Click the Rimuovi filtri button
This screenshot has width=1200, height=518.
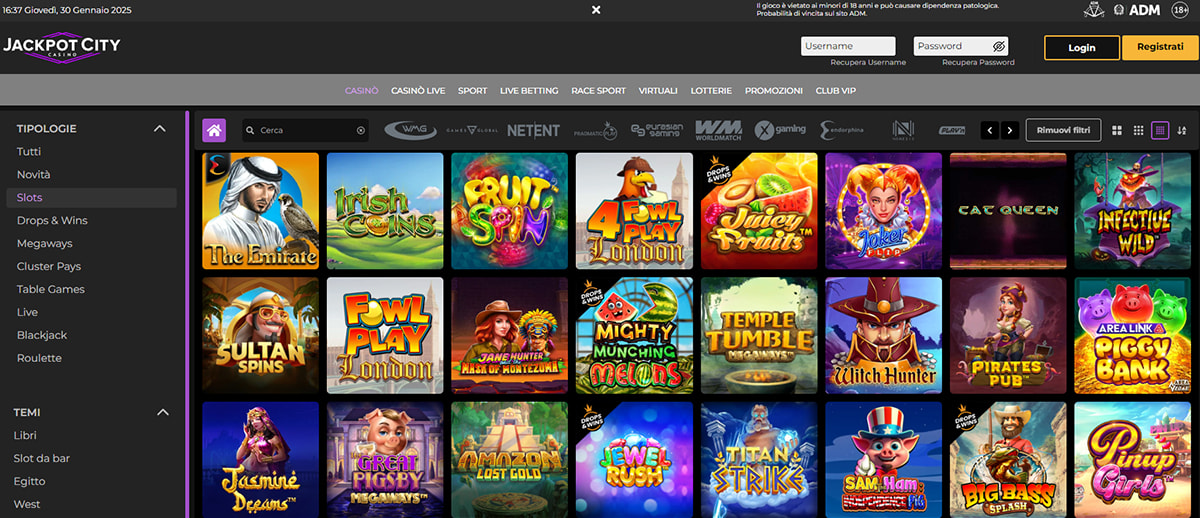[x=1064, y=130]
